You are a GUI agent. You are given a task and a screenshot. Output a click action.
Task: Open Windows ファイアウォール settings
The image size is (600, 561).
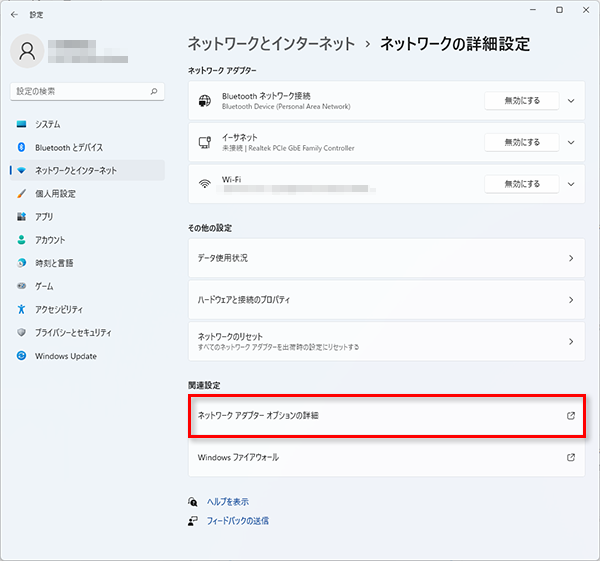click(386, 457)
